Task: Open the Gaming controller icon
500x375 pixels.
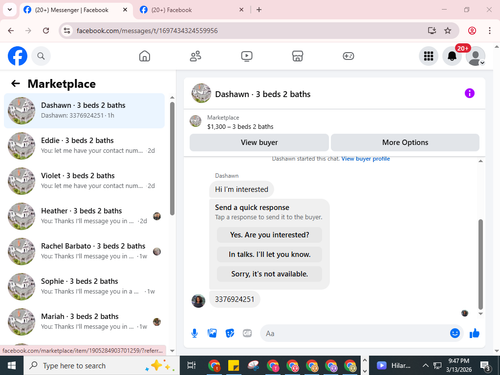Action: (x=348, y=56)
